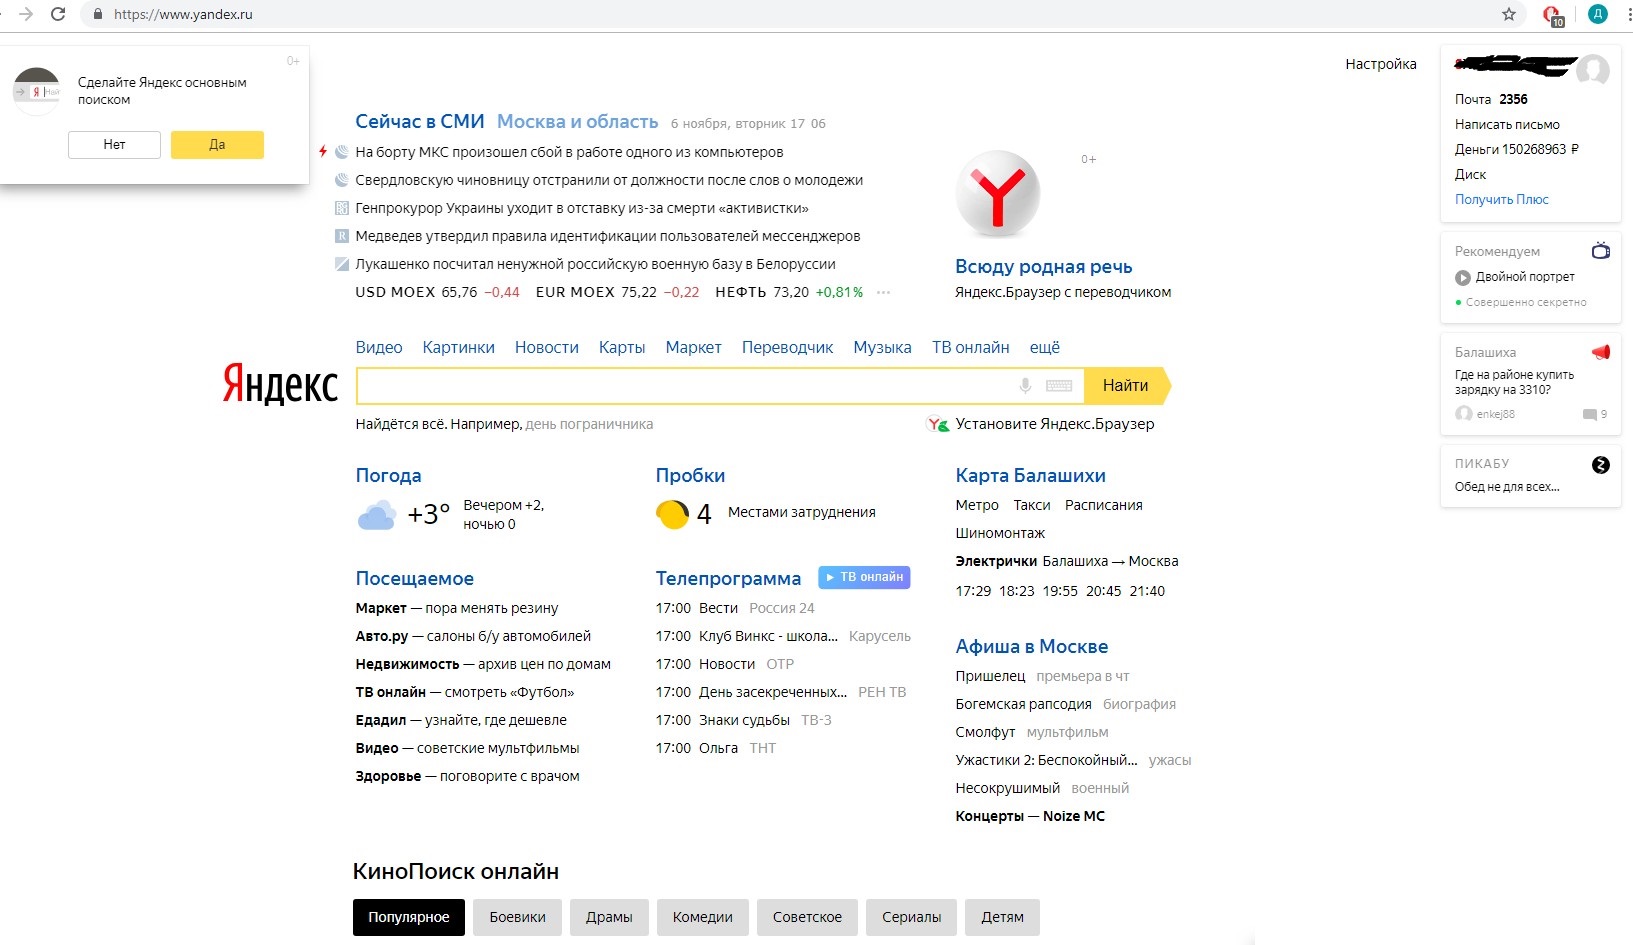Click the TV icon in Рекомендуем card
This screenshot has height=945, width=1633.
(1601, 251)
